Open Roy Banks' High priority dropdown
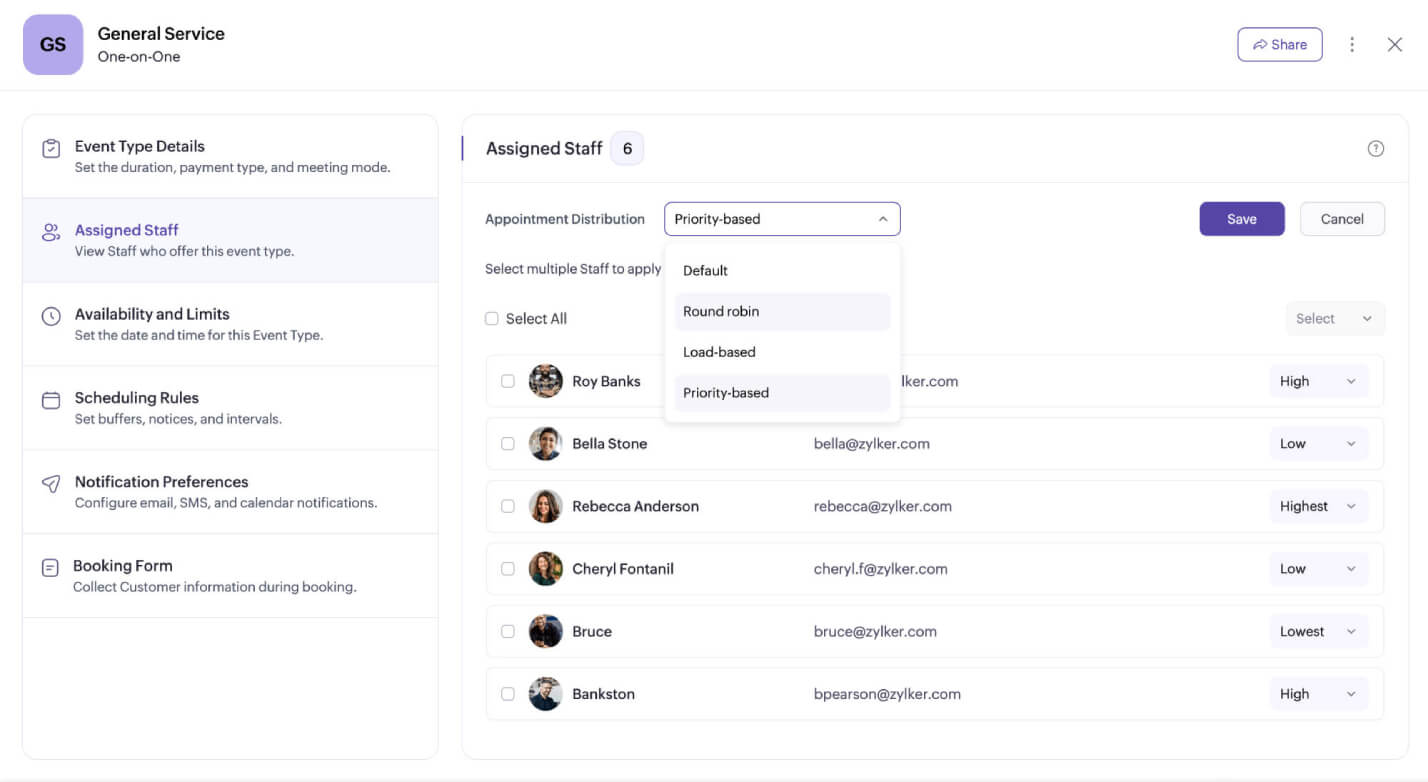The width and height of the screenshot is (1428, 782). pos(1318,381)
